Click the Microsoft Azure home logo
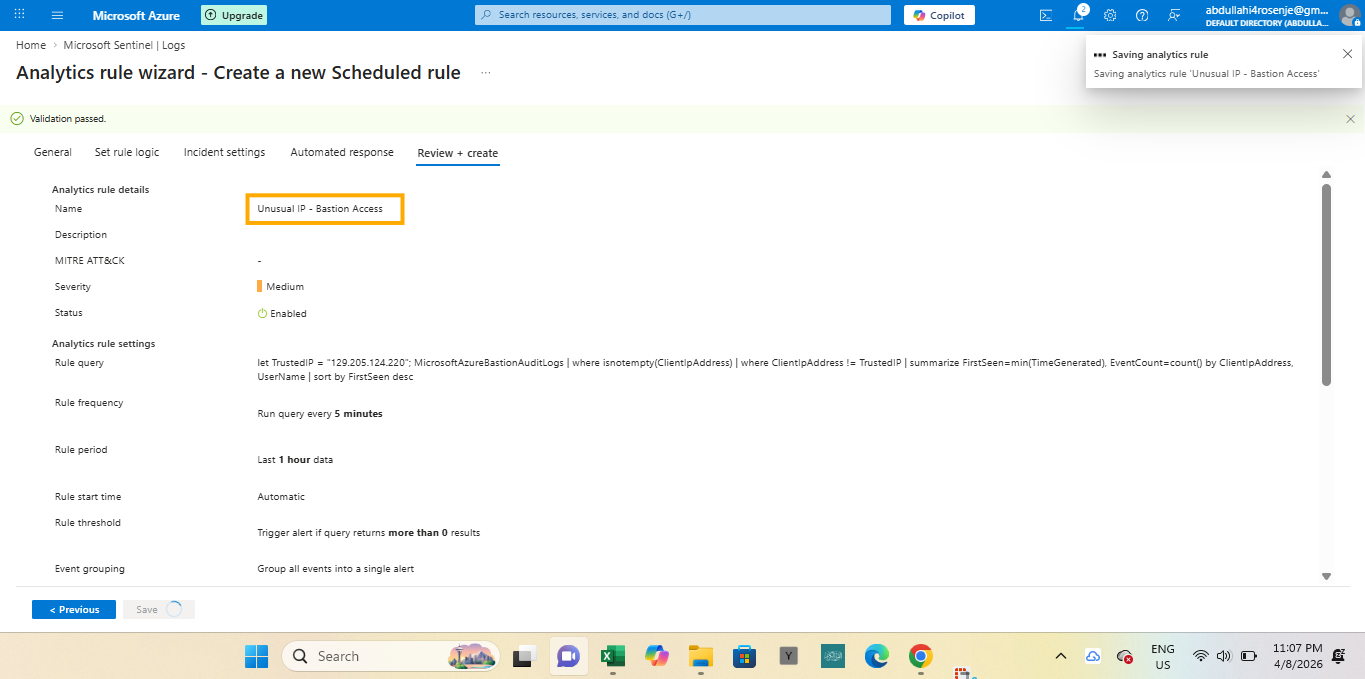Viewport: 1365px width, 679px height. (136, 15)
